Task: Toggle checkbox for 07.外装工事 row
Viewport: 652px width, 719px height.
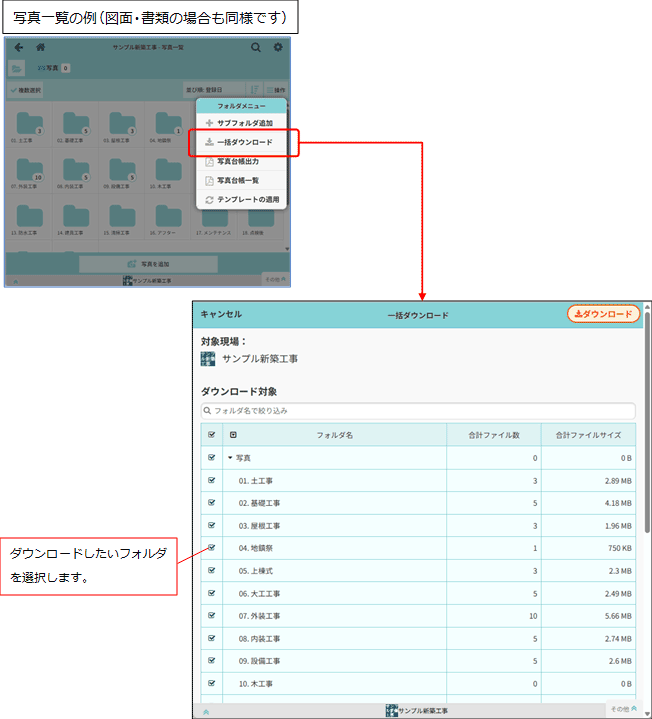Action: coord(211,615)
